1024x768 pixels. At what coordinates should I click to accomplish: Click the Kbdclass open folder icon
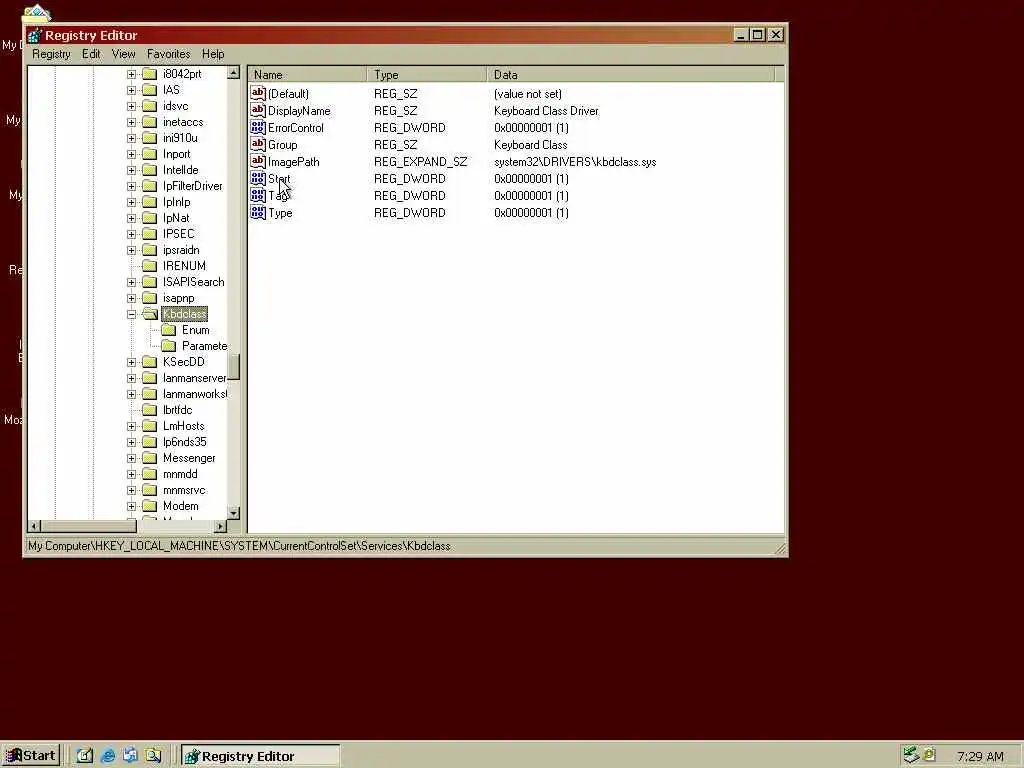[x=150, y=314]
